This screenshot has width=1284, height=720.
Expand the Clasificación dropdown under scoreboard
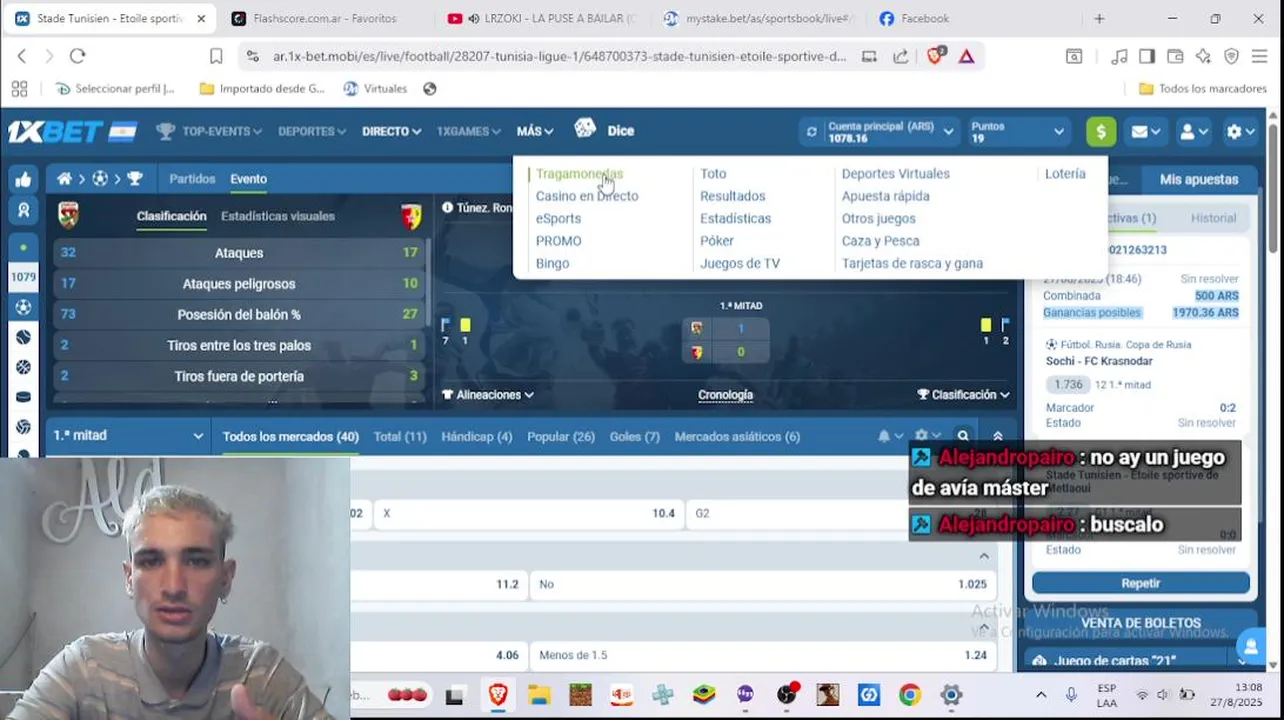pos(964,395)
